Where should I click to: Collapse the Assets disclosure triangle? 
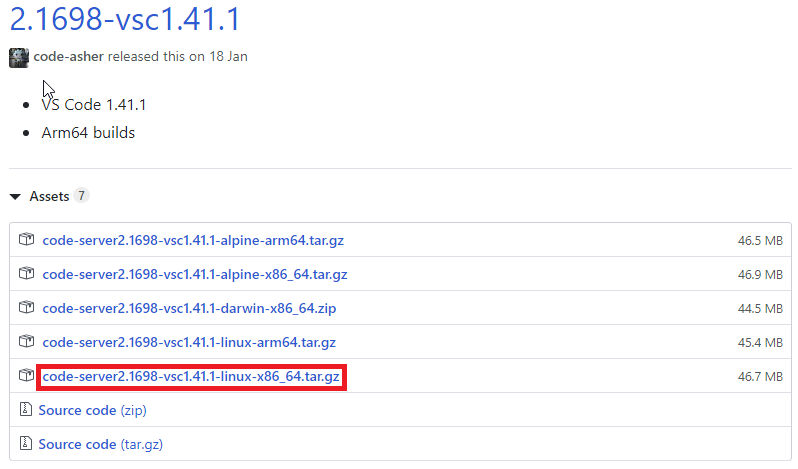[x=15, y=196]
